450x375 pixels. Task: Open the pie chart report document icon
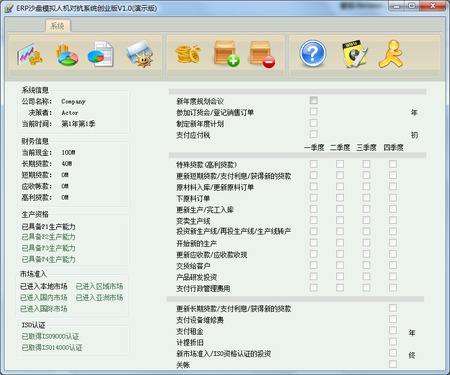[101, 54]
